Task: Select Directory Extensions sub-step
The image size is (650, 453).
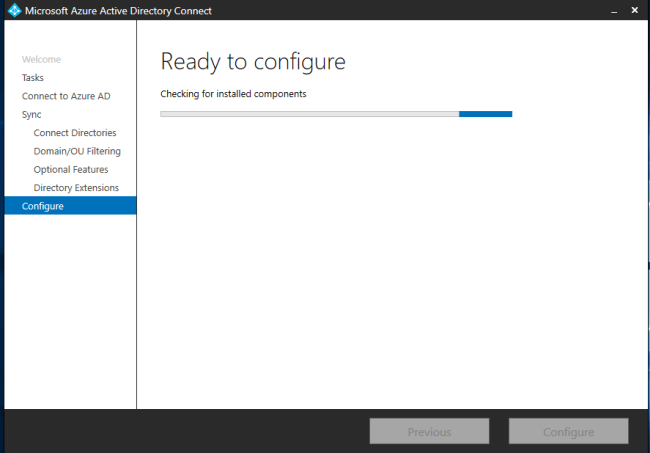Action: click(x=76, y=188)
